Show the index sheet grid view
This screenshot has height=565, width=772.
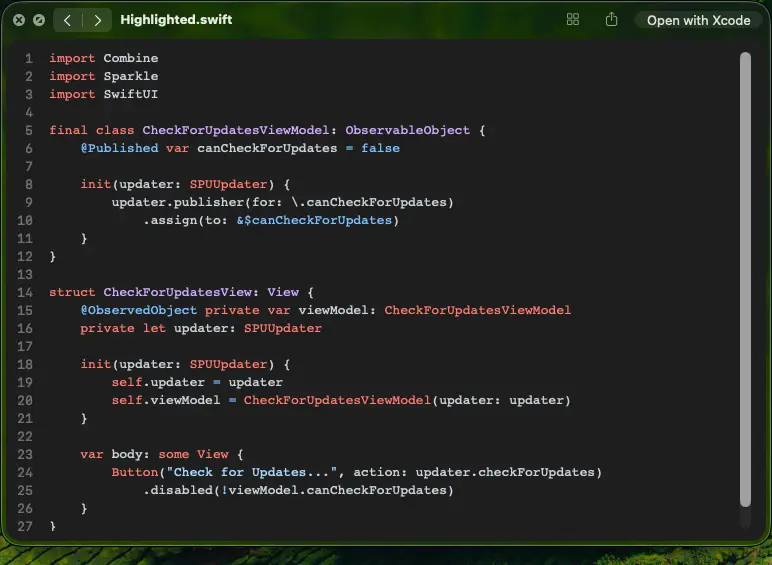(x=573, y=20)
